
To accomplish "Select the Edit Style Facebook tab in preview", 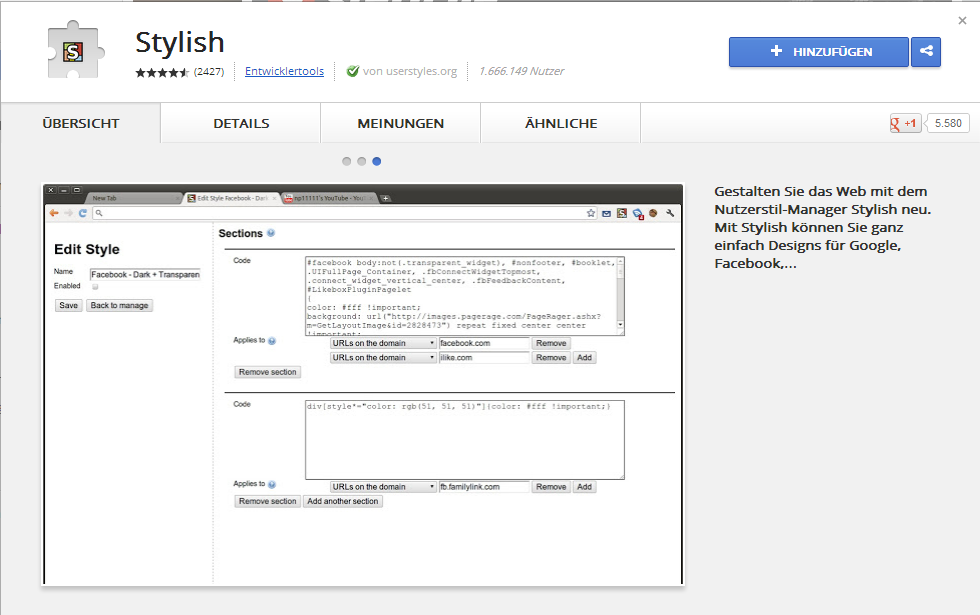I will (231, 198).
